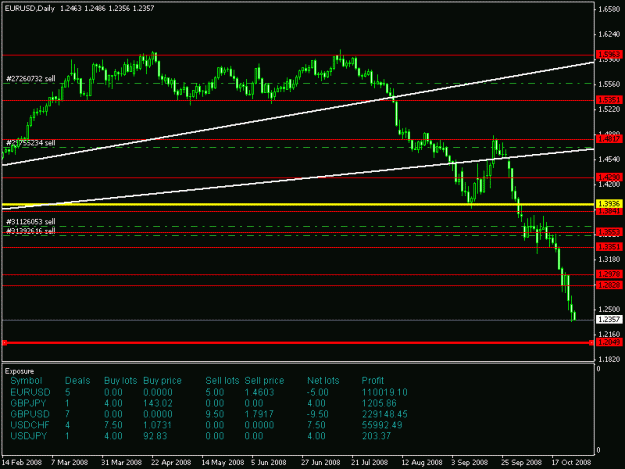Click the Profit column header
This screenshot has height=469, width=625.
click(373, 381)
